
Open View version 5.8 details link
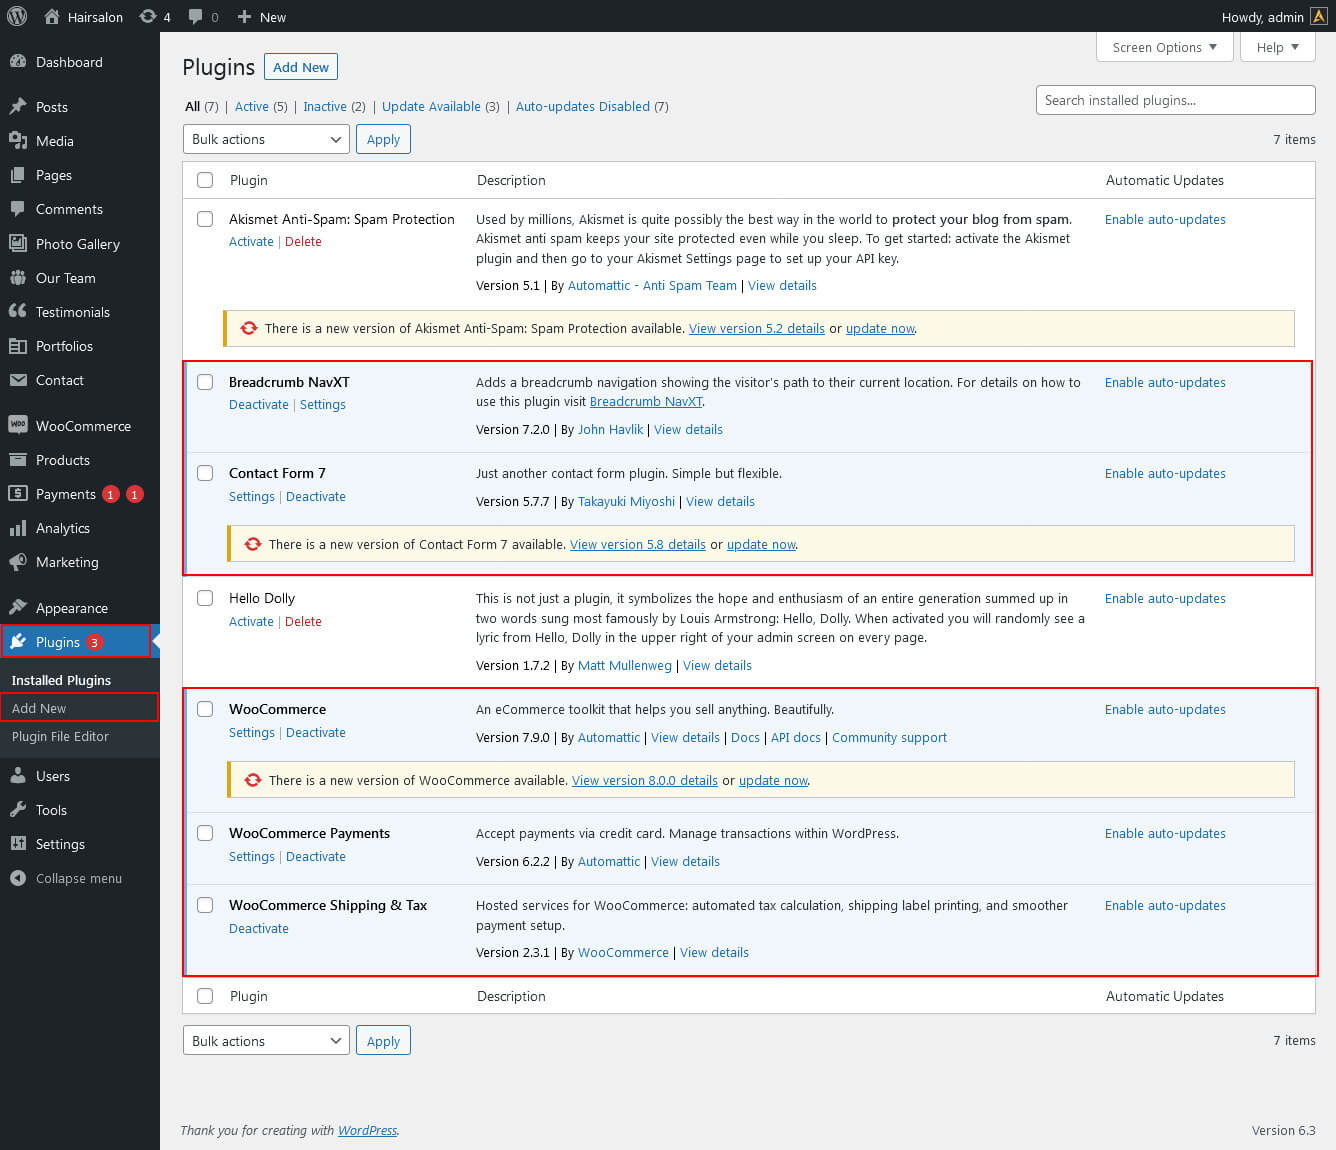638,545
